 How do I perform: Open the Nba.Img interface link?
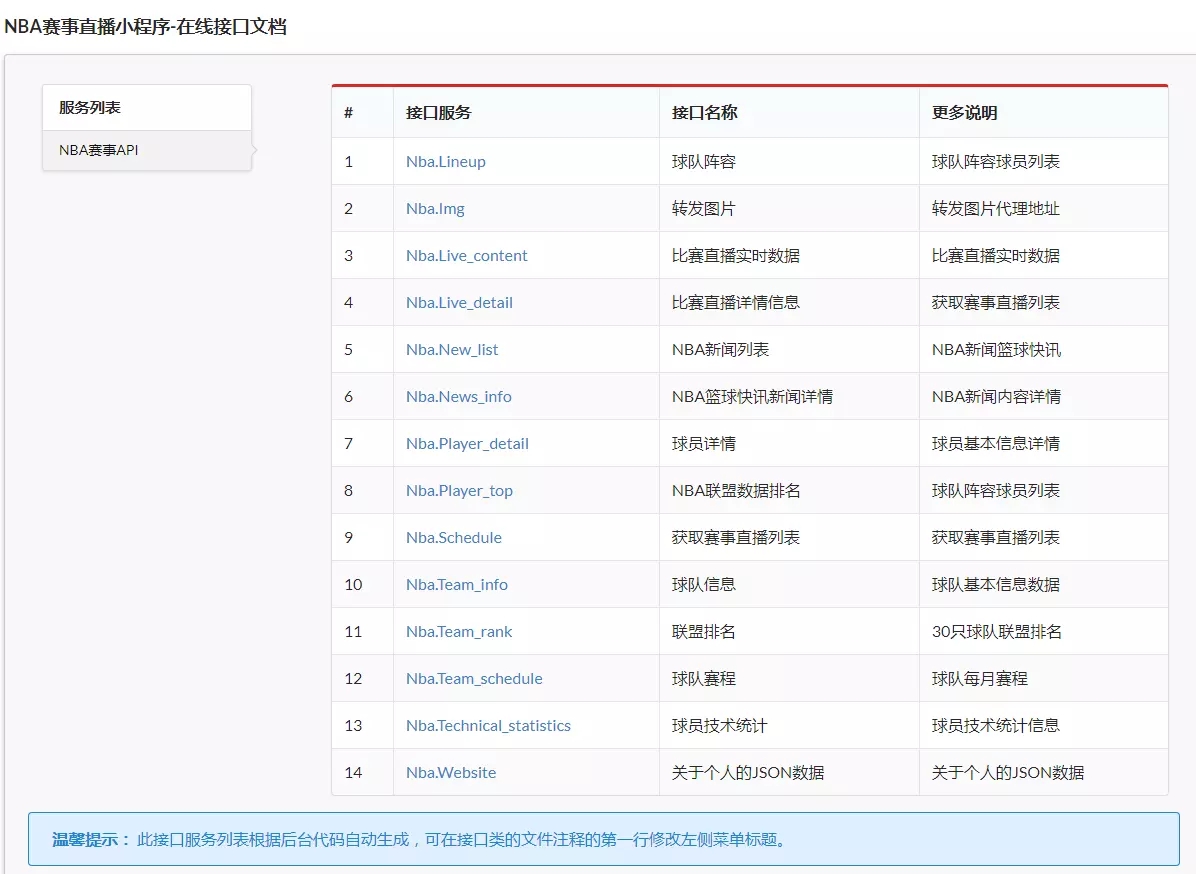[435, 209]
